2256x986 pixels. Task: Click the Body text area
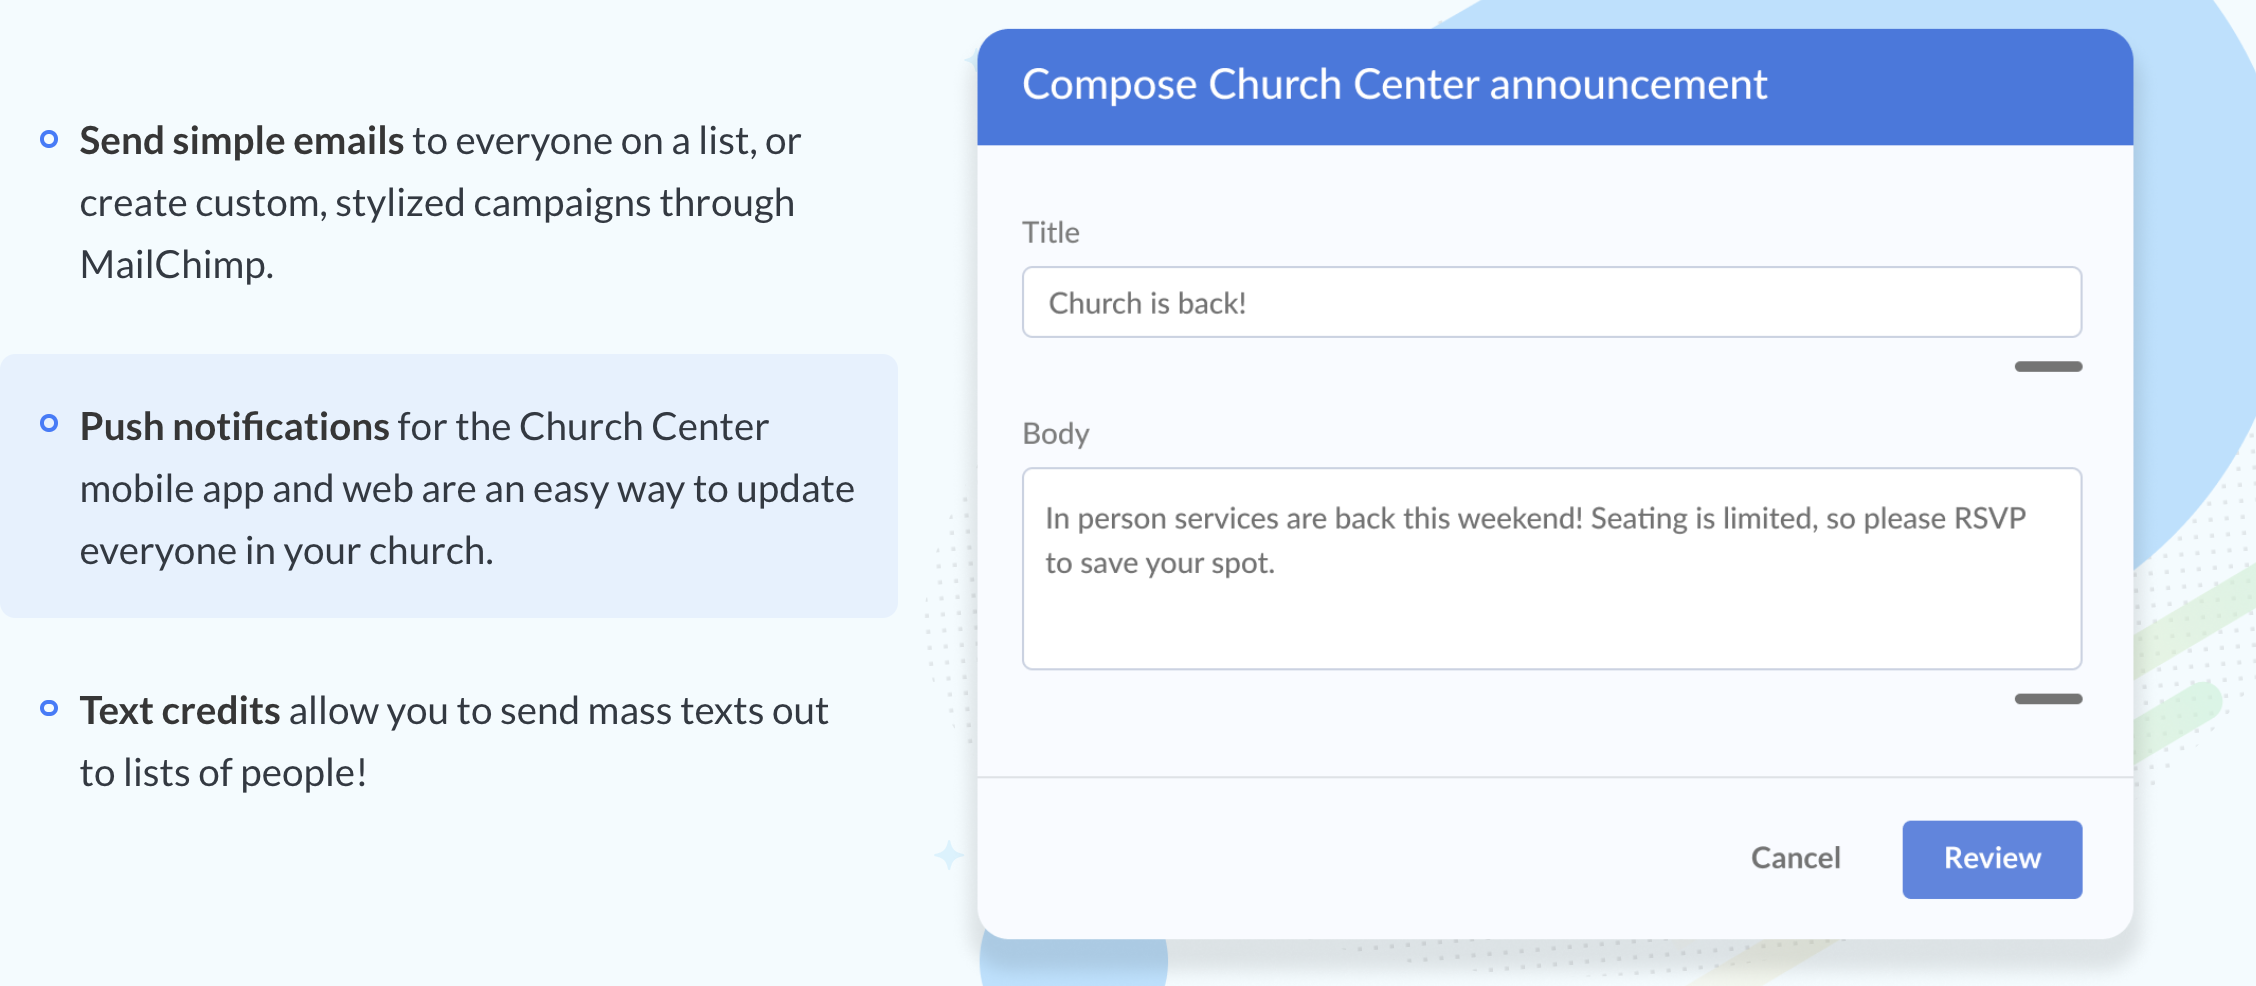[1551, 568]
